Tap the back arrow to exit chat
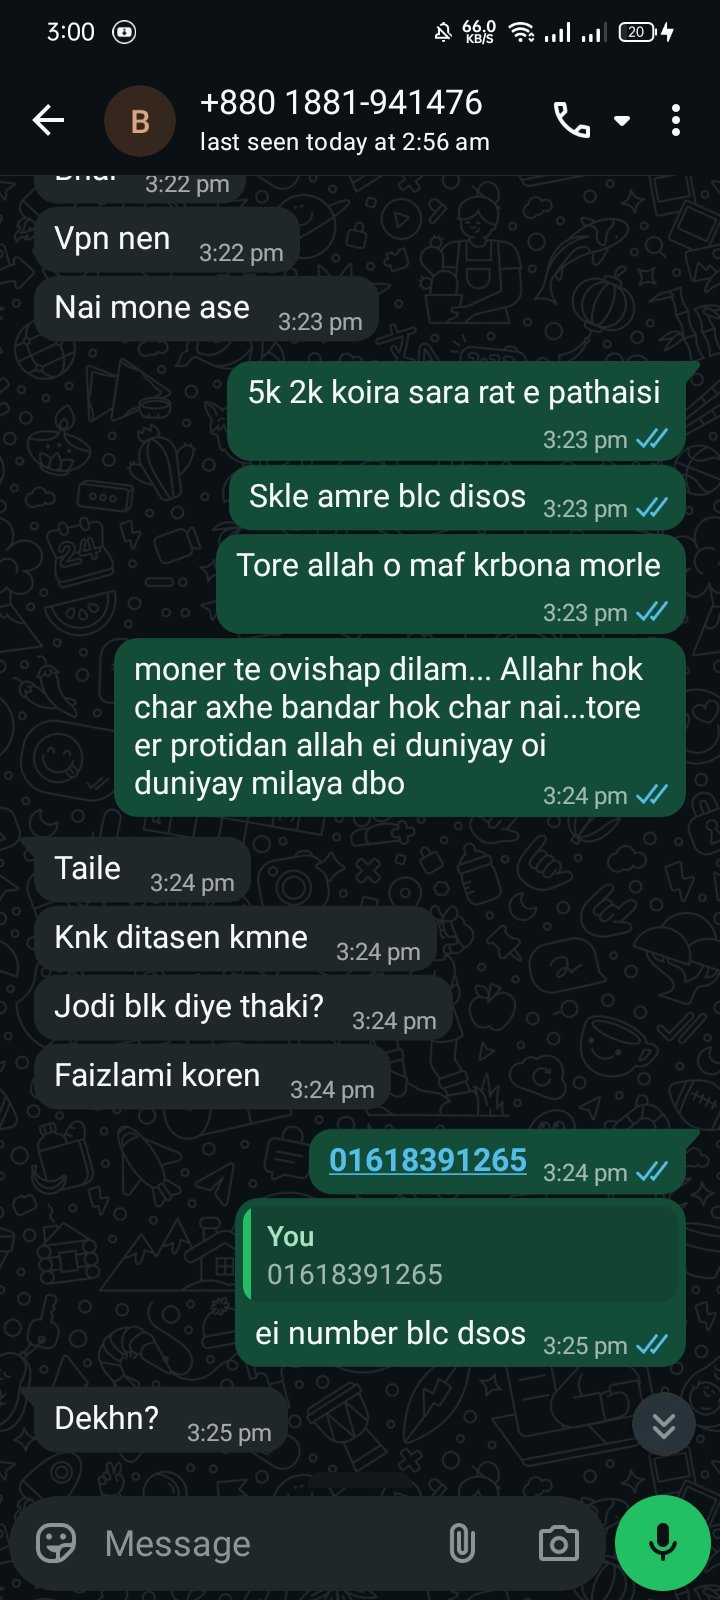The image size is (720, 1600). tap(48, 121)
